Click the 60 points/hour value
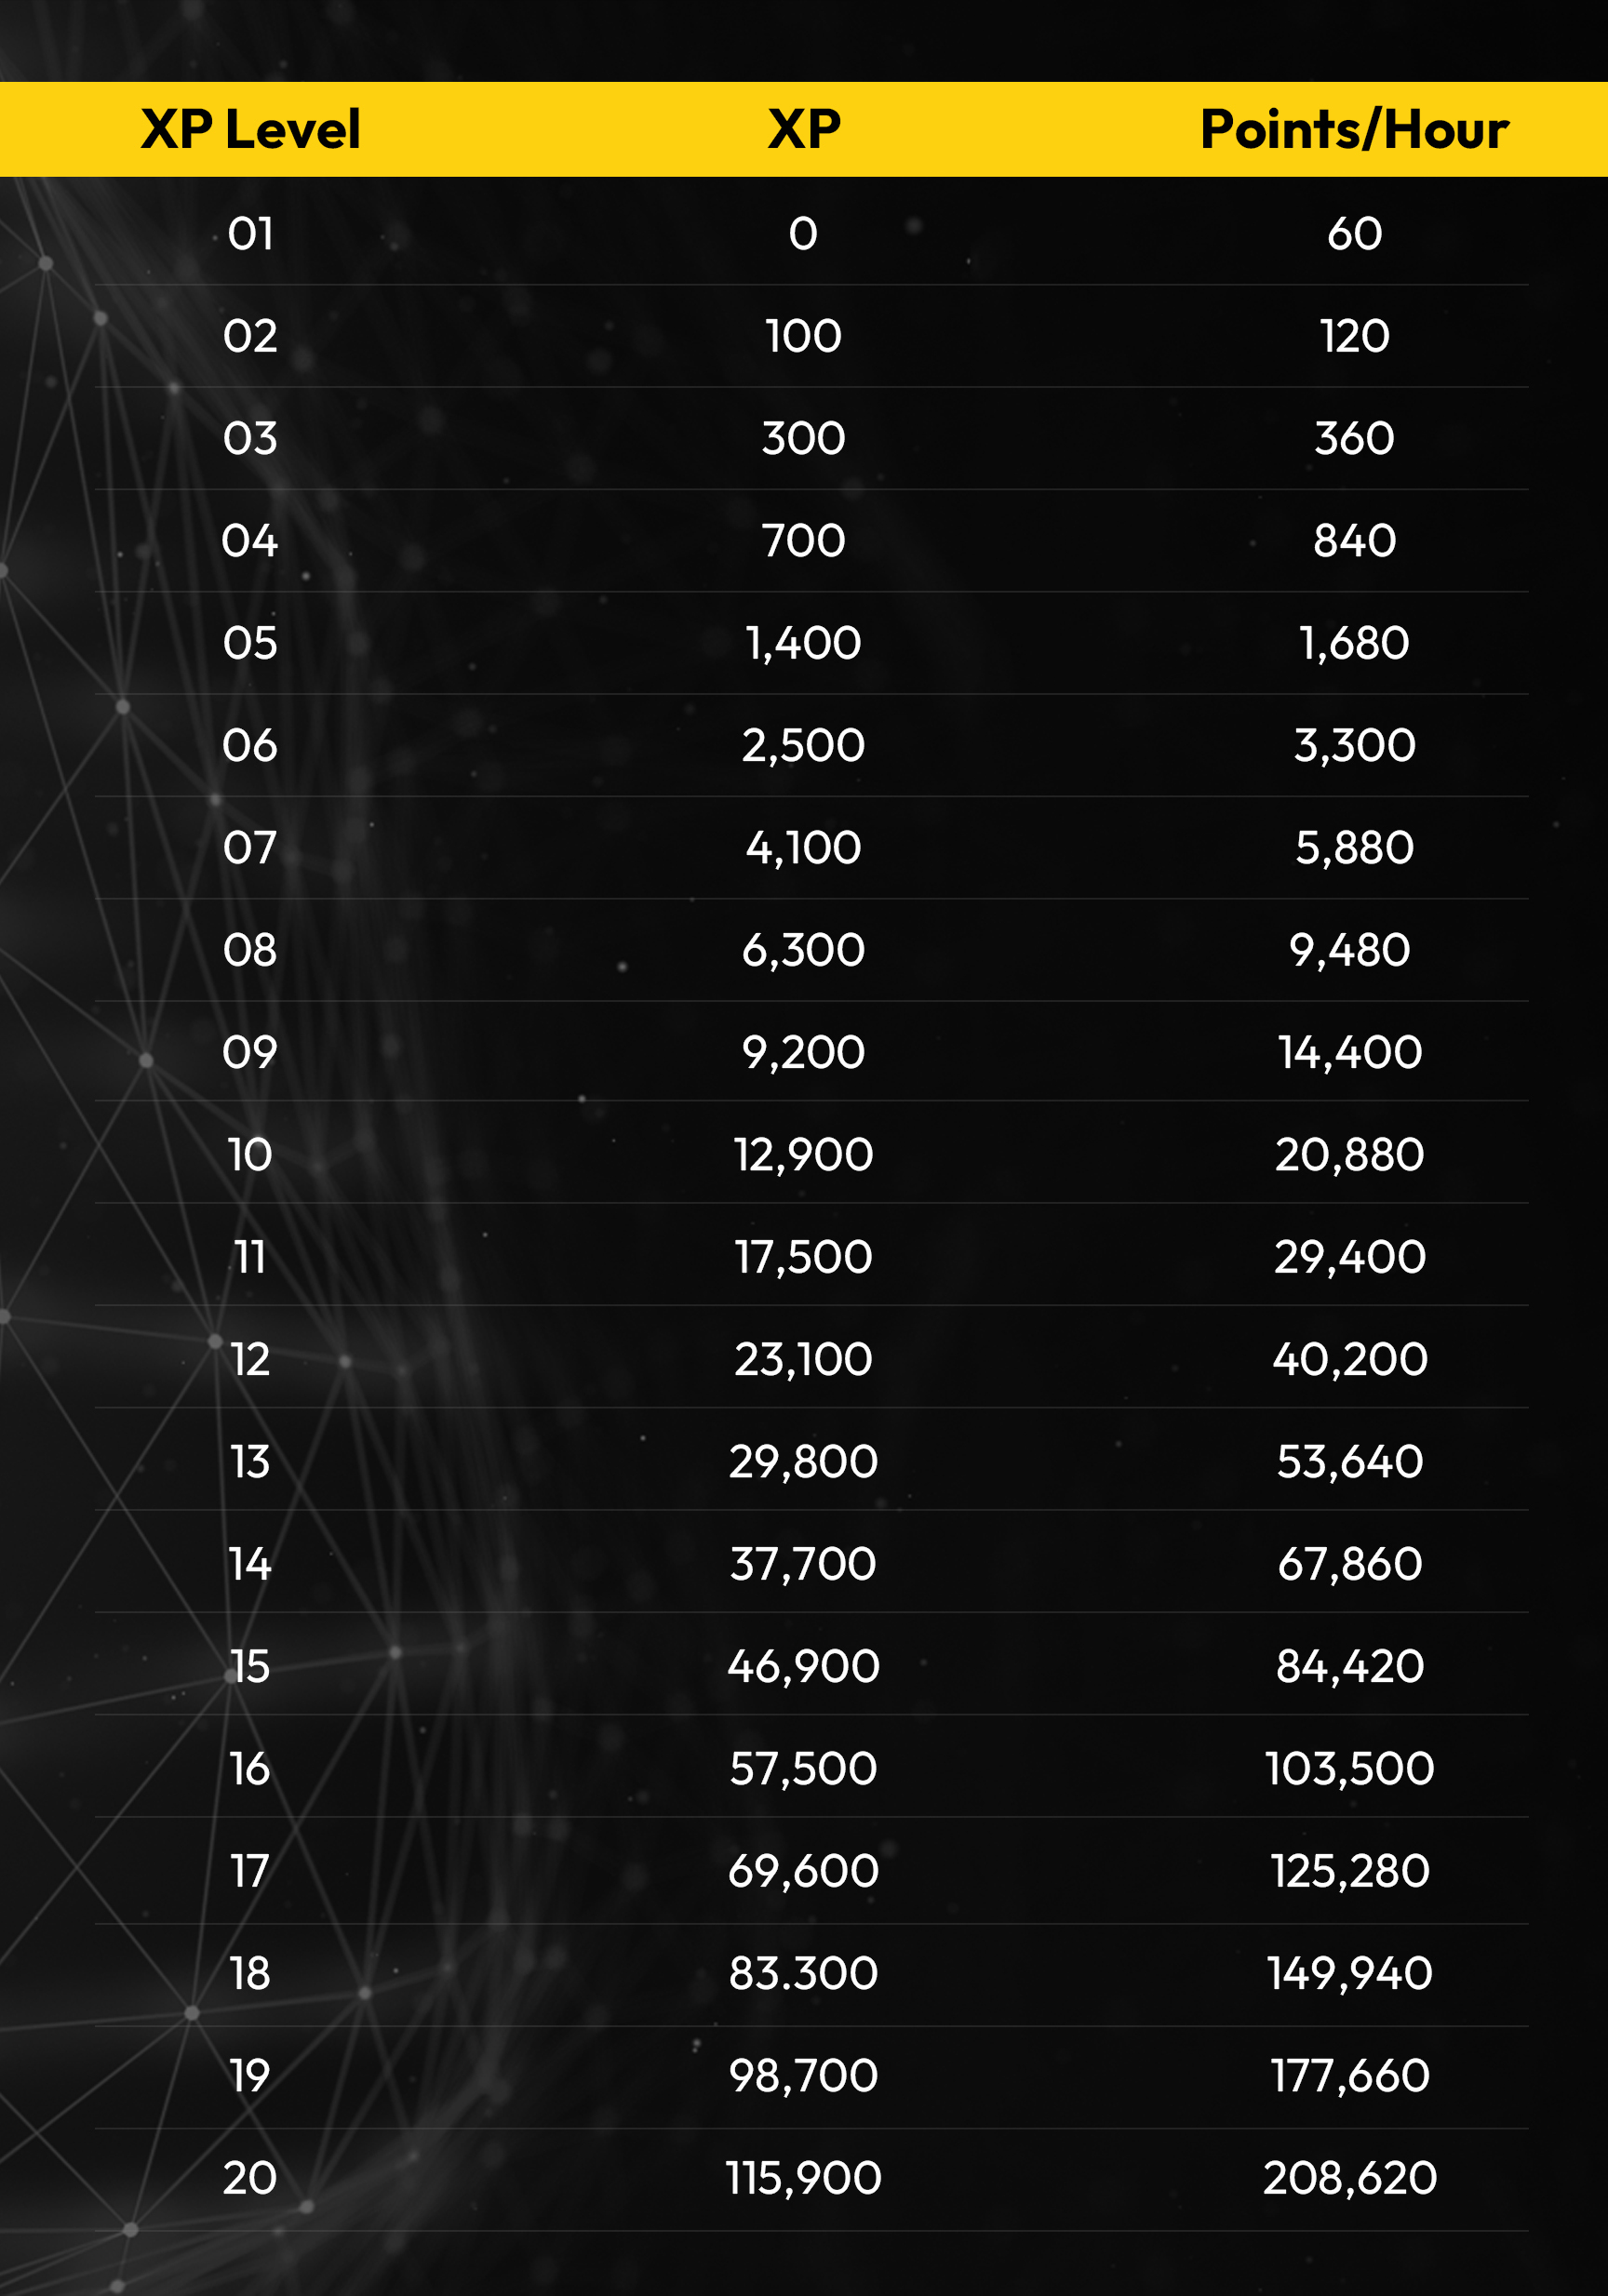 (1354, 234)
